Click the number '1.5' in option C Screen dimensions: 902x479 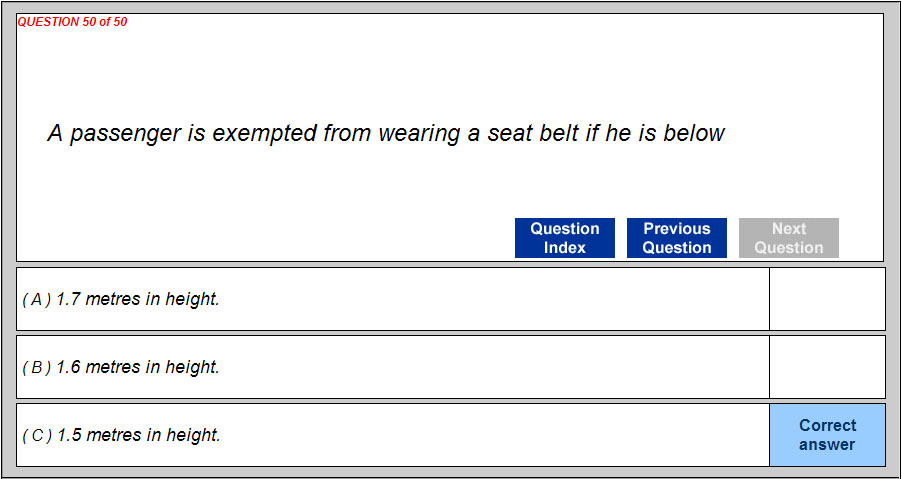coord(69,435)
